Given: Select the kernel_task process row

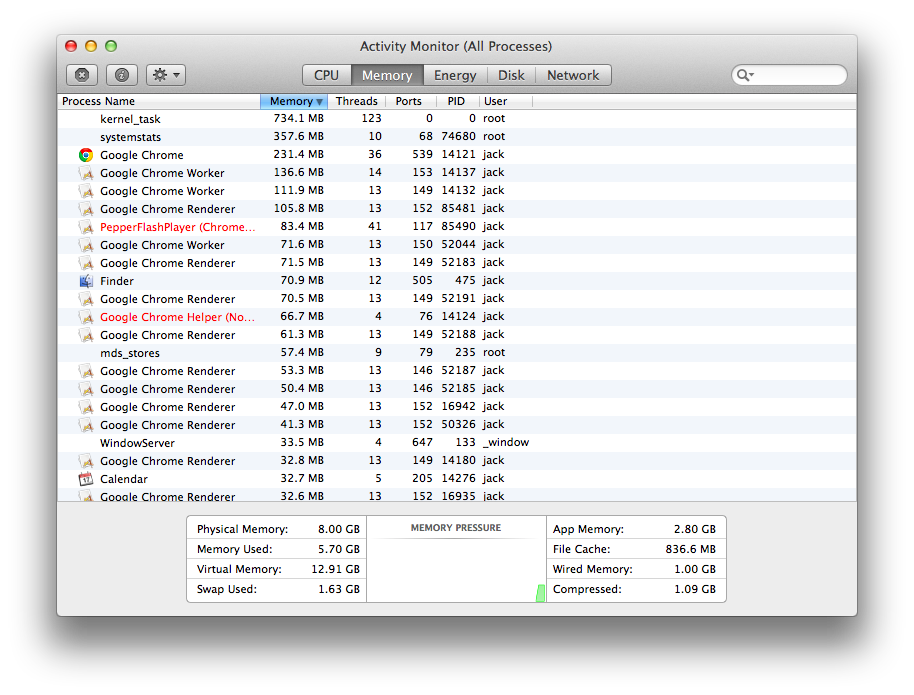Looking at the screenshot, I should pyautogui.click(x=457, y=119).
